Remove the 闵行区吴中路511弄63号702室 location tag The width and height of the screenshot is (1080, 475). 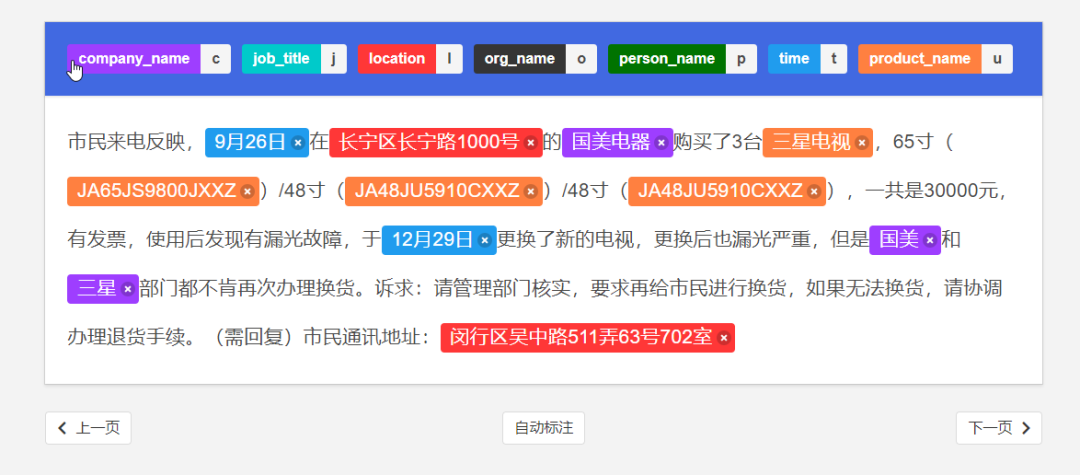click(724, 338)
